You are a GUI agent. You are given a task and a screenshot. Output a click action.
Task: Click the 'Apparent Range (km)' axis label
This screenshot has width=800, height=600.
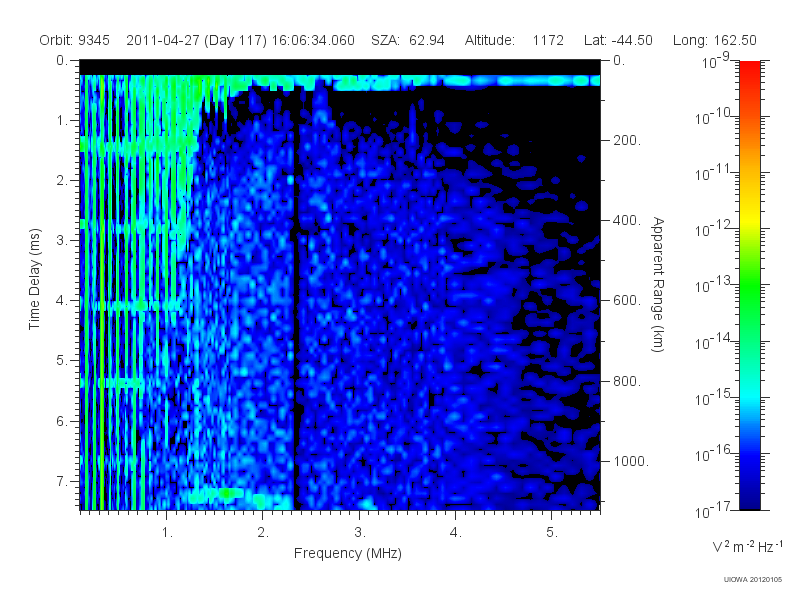pyautogui.click(x=658, y=284)
